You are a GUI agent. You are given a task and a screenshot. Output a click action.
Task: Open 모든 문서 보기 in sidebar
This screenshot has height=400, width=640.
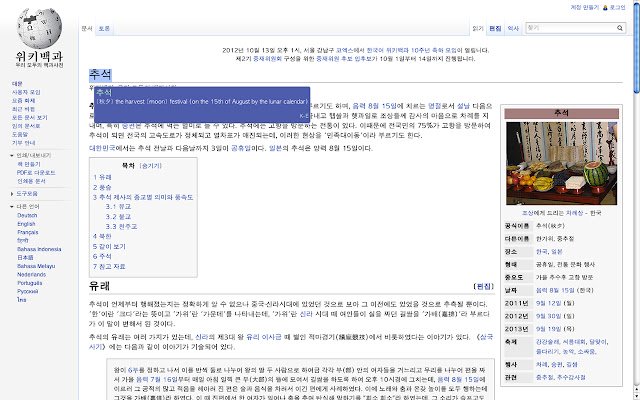click(x=29, y=118)
